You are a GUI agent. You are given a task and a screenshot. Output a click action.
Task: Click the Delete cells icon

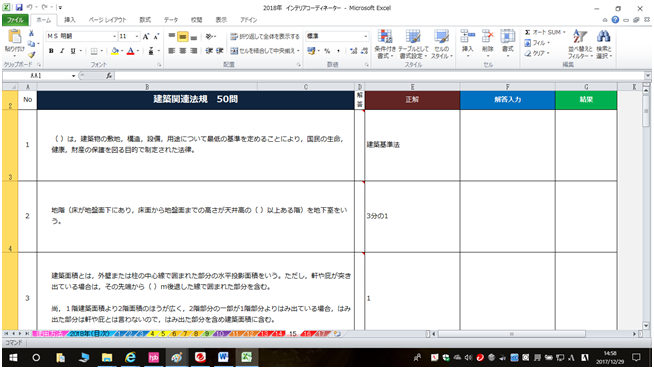coord(488,37)
